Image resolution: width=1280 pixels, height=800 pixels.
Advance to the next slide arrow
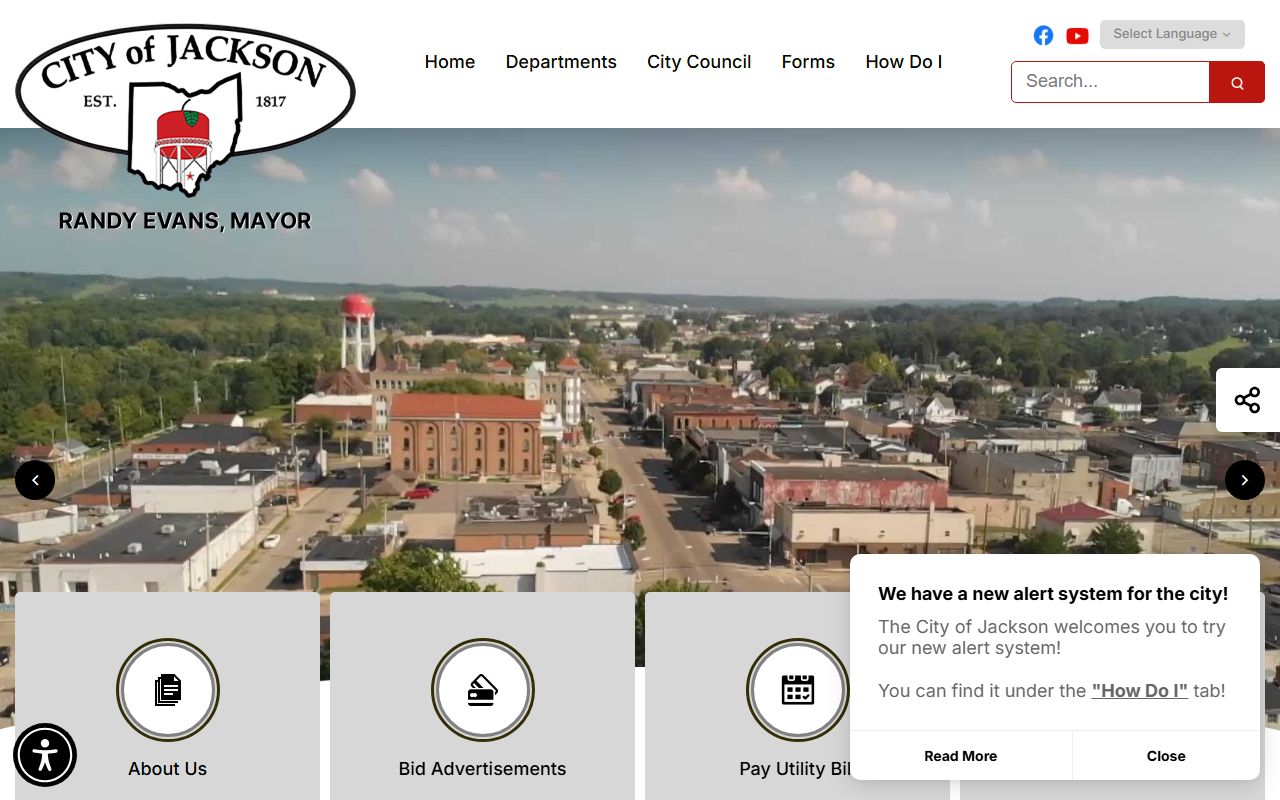(x=1245, y=480)
